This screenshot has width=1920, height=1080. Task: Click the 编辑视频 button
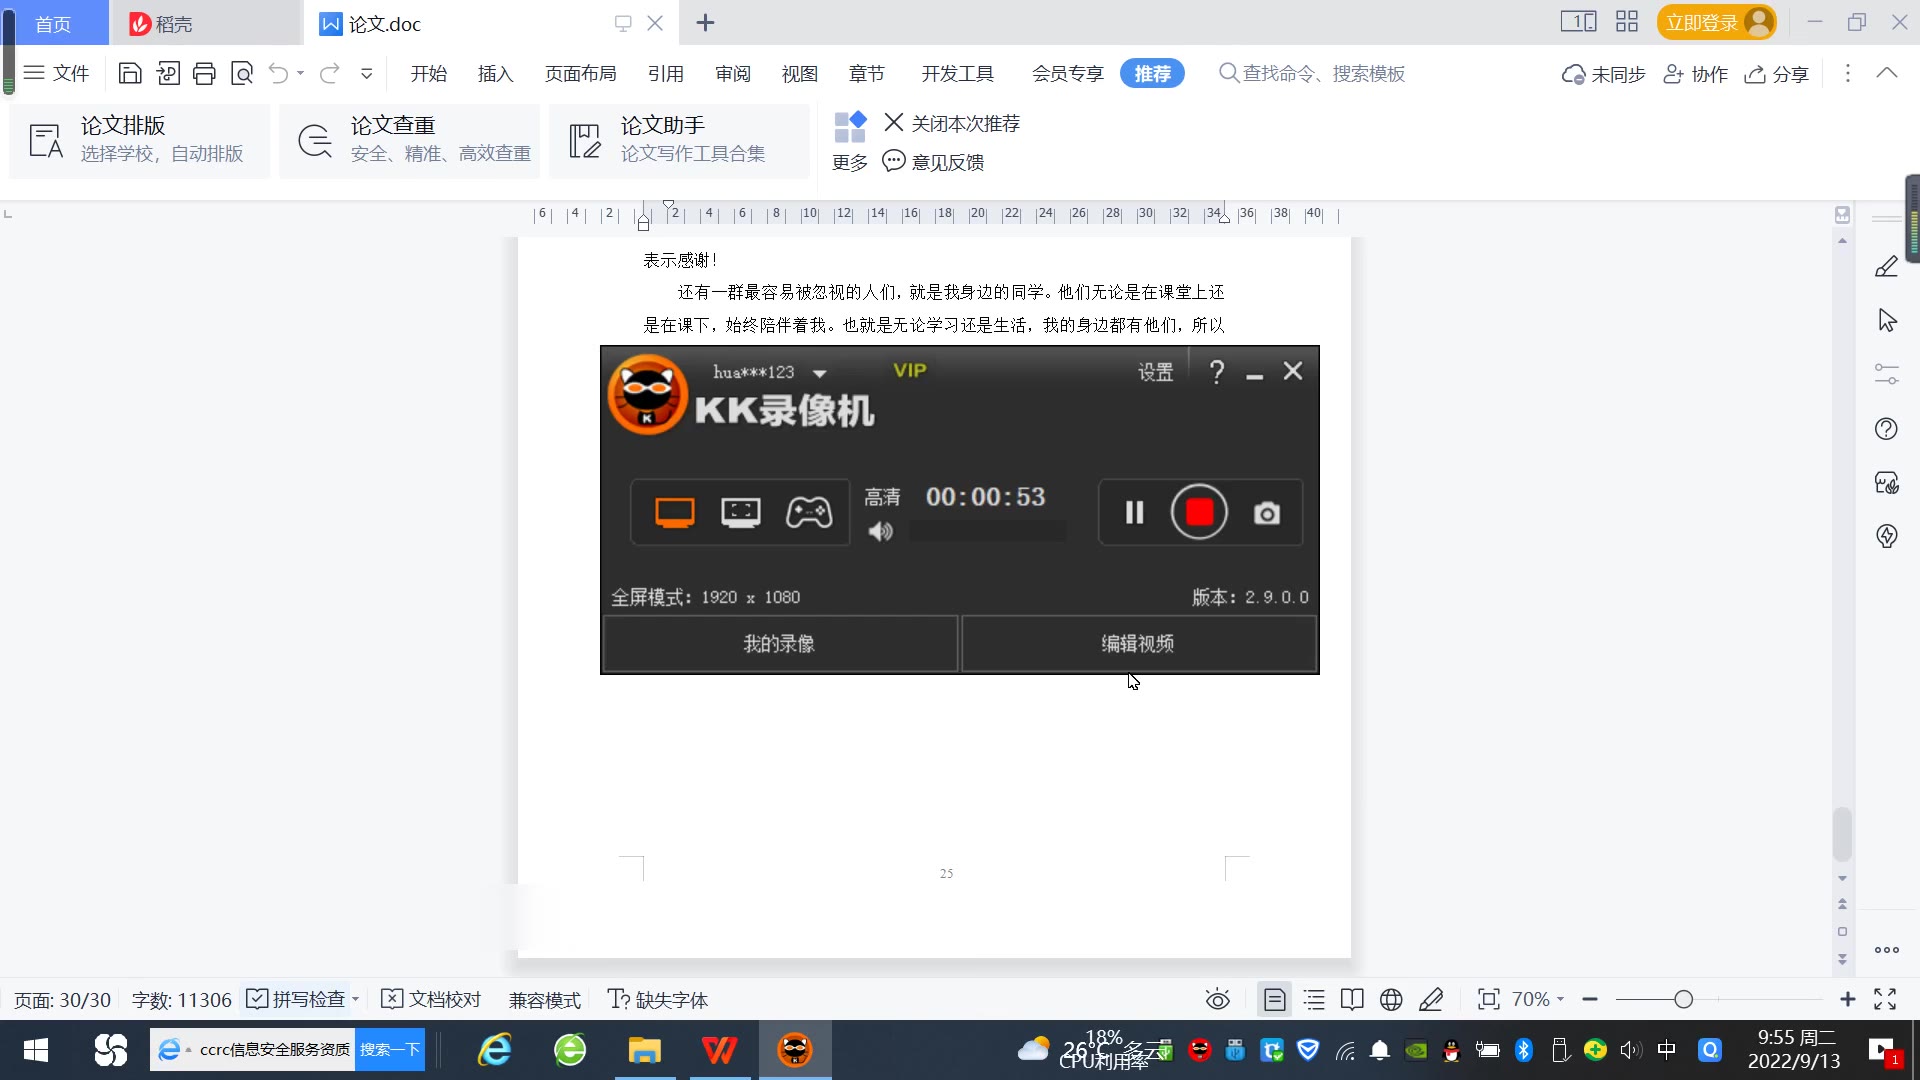pyautogui.click(x=1138, y=643)
